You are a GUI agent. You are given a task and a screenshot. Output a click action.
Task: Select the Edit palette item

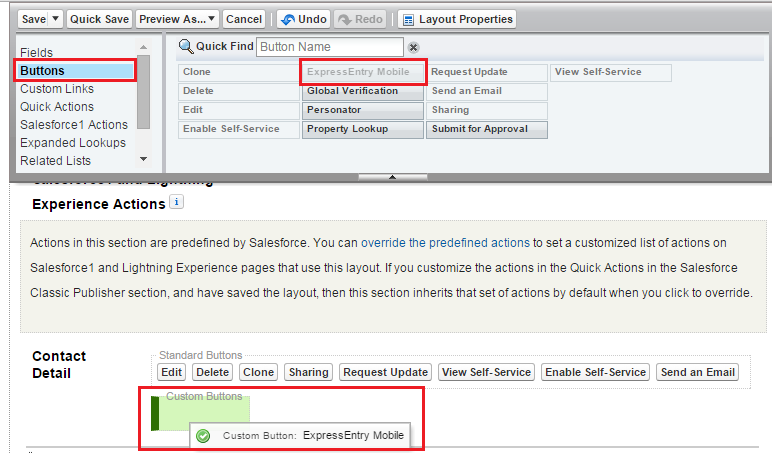pos(238,110)
